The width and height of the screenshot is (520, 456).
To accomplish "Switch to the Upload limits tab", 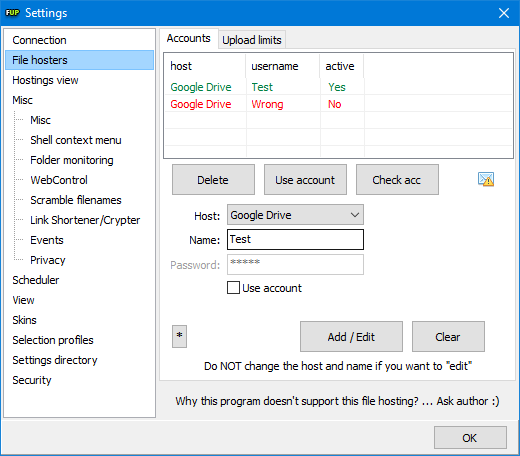I will [252, 40].
